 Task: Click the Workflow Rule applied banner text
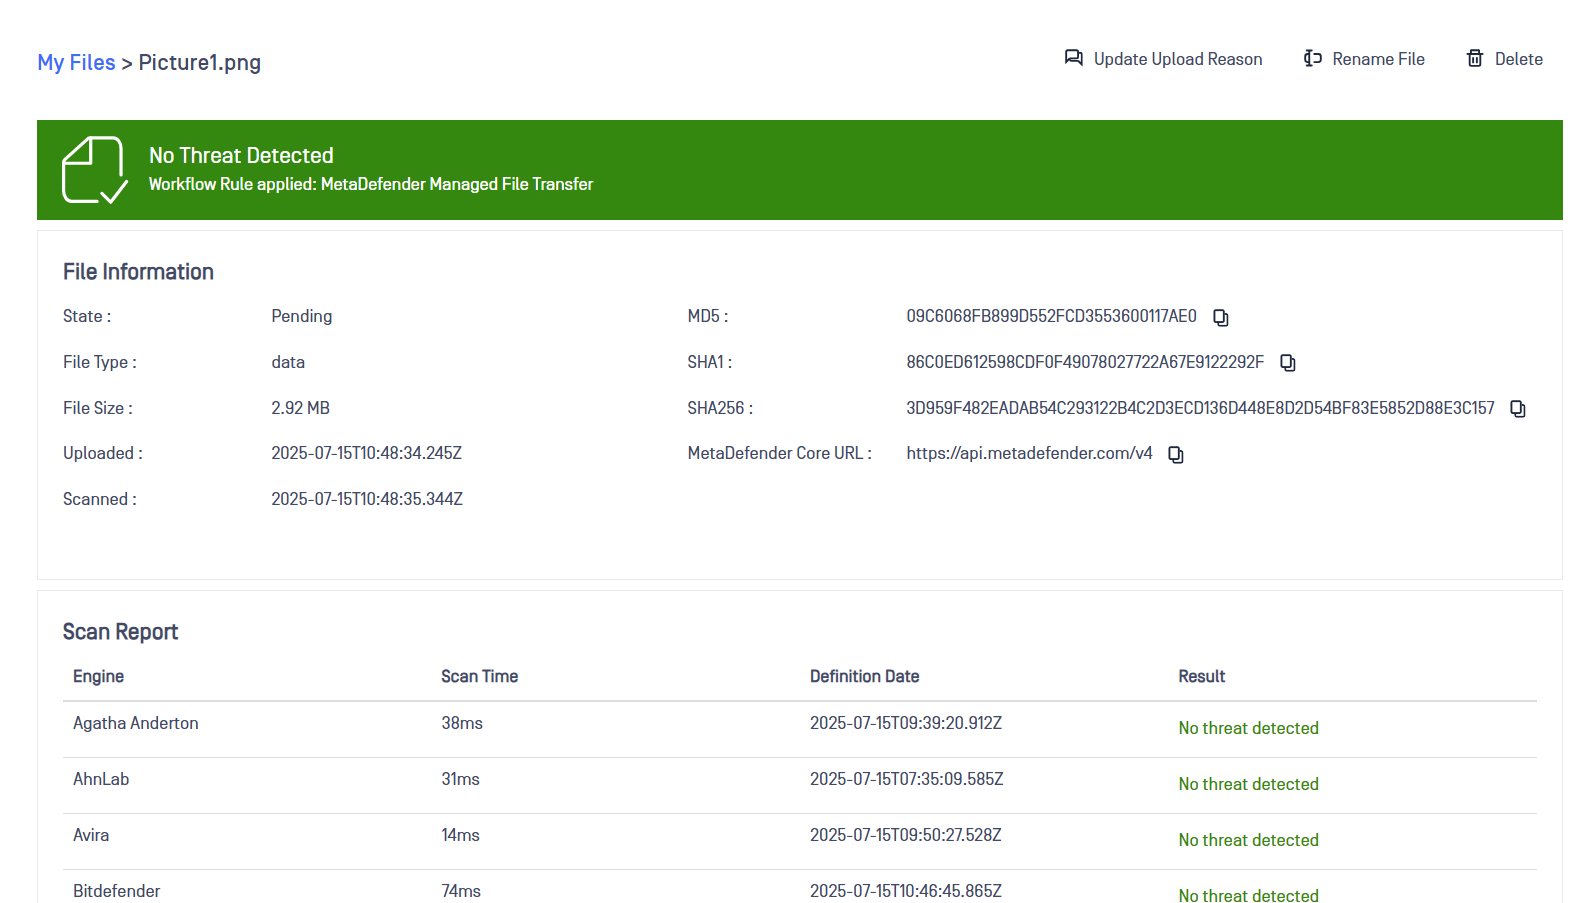point(371,184)
